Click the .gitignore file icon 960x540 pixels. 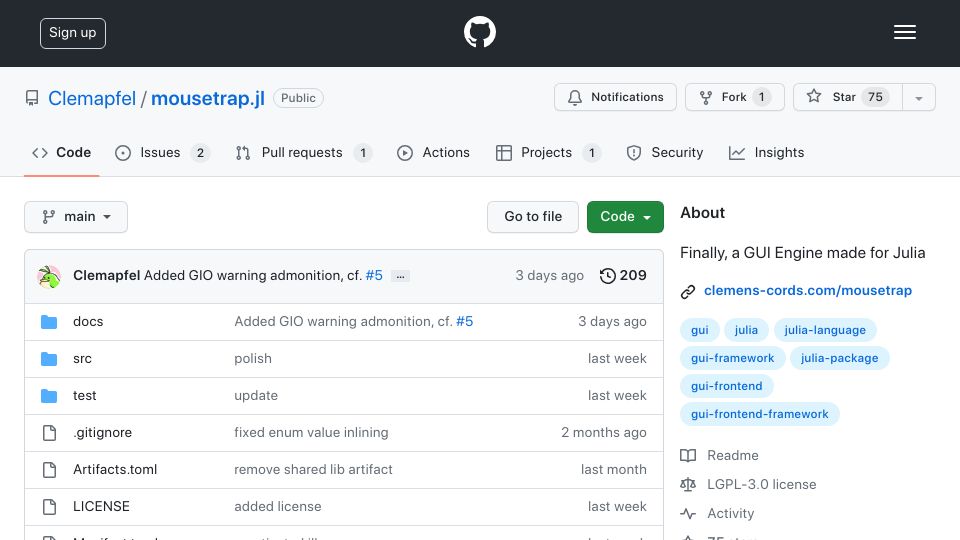coord(50,433)
